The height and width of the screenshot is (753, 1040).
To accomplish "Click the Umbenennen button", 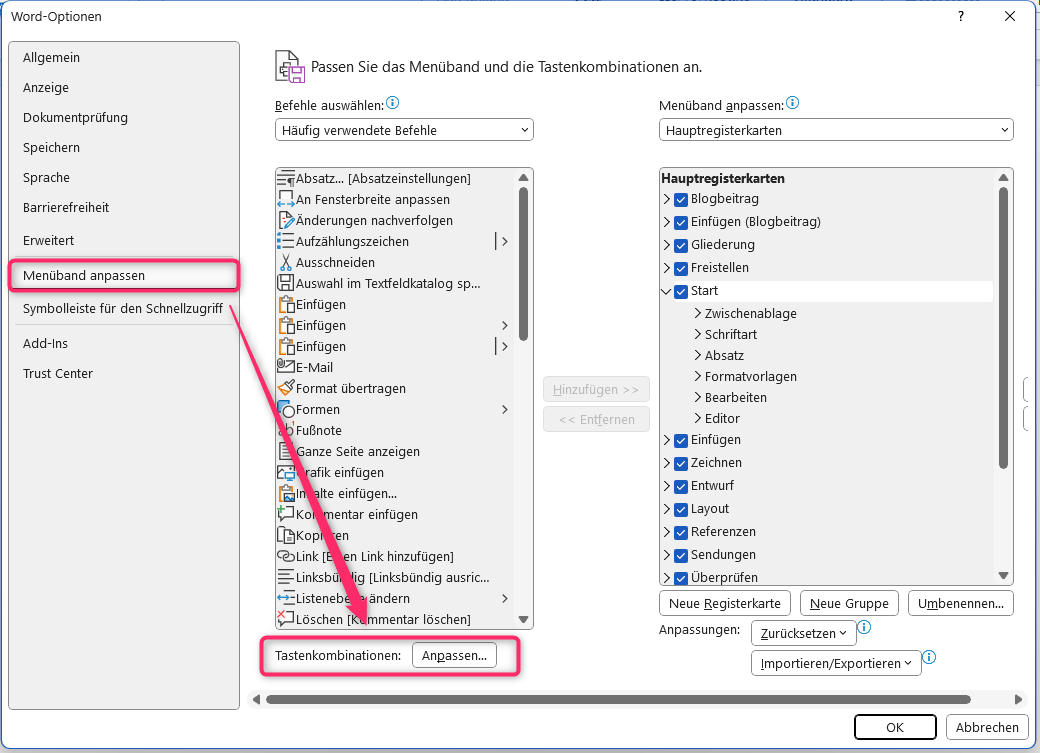I will click(x=960, y=603).
